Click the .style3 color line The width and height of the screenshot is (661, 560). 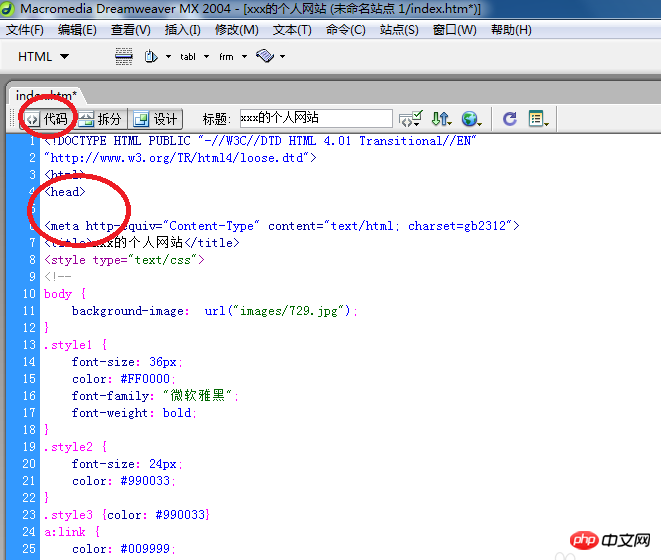pos(127,514)
